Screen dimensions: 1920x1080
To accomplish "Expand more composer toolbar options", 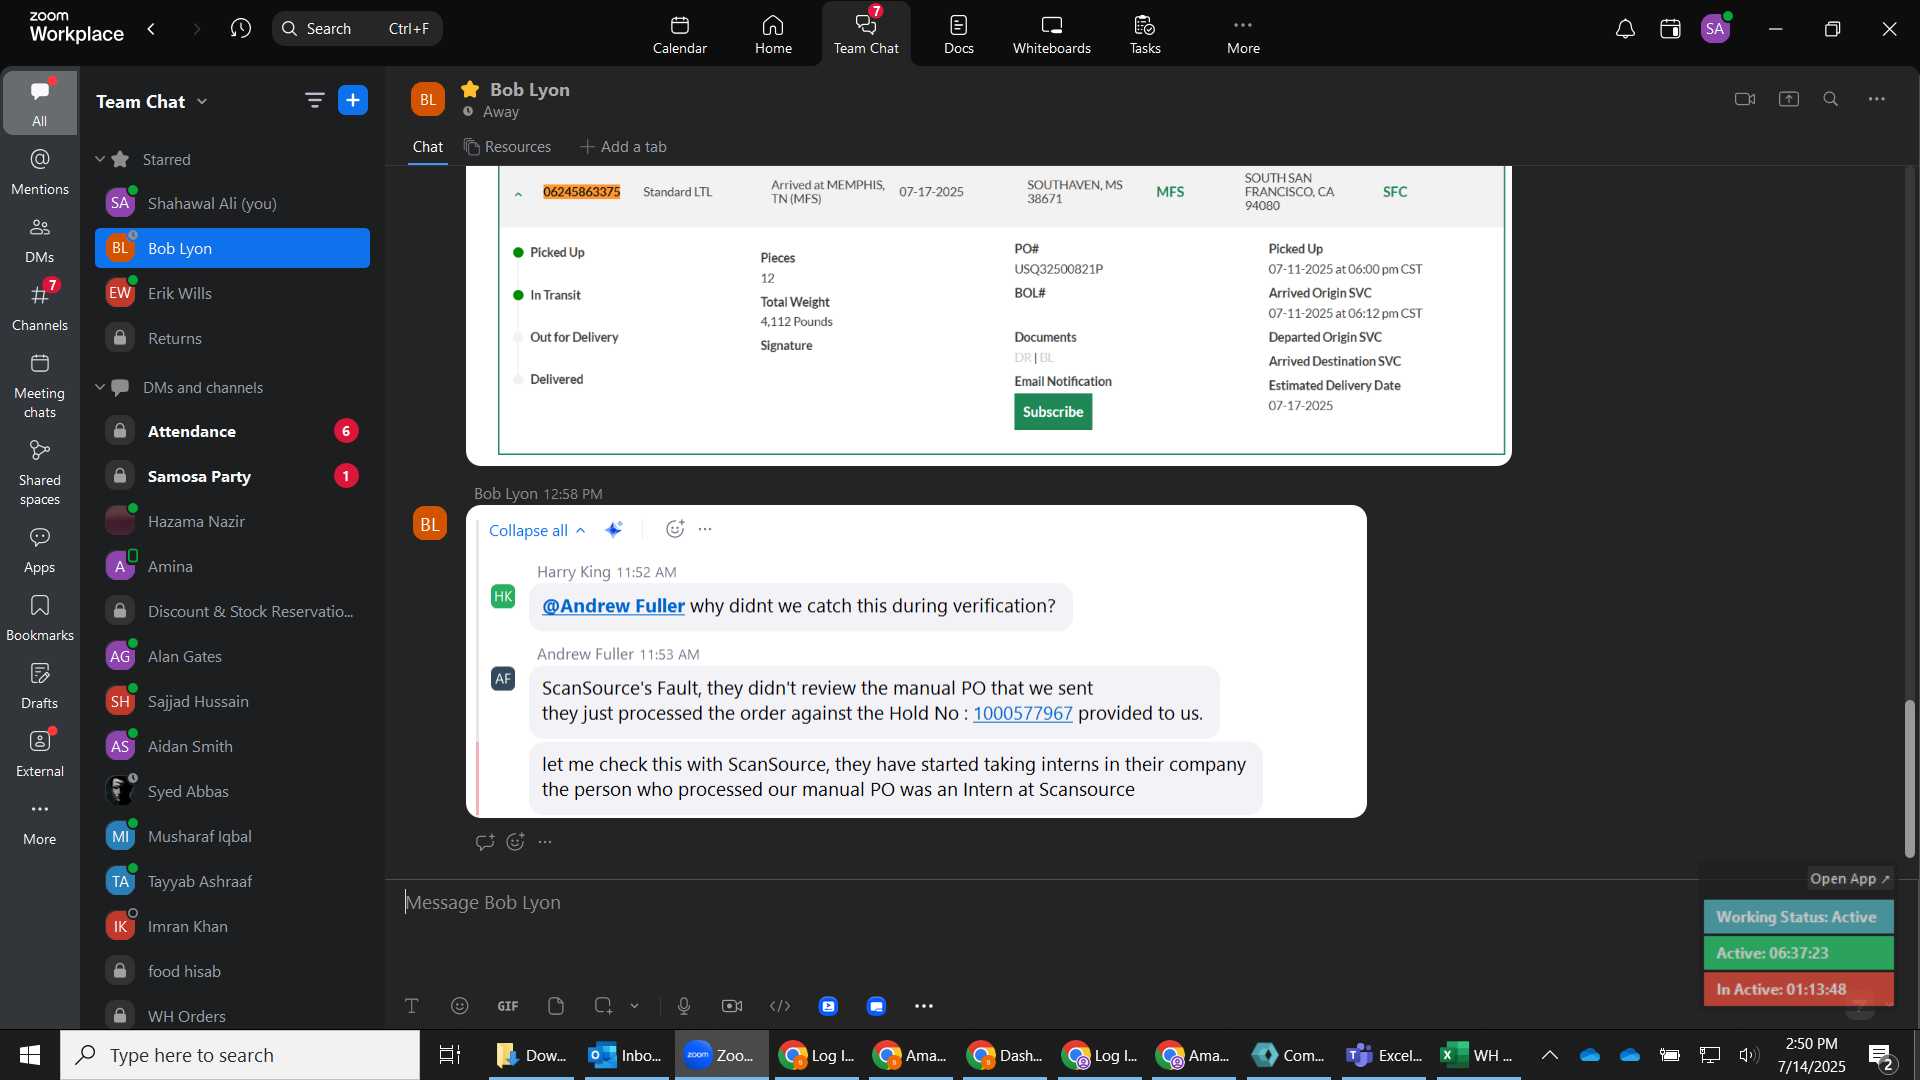I will (x=924, y=1006).
